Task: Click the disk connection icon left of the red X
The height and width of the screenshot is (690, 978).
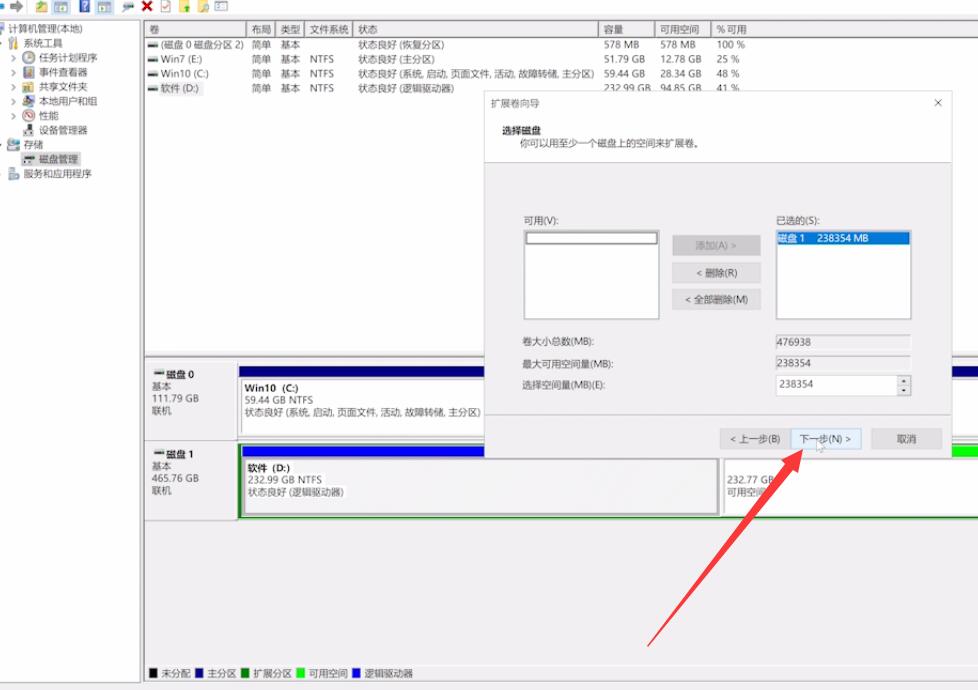Action: coord(128,6)
